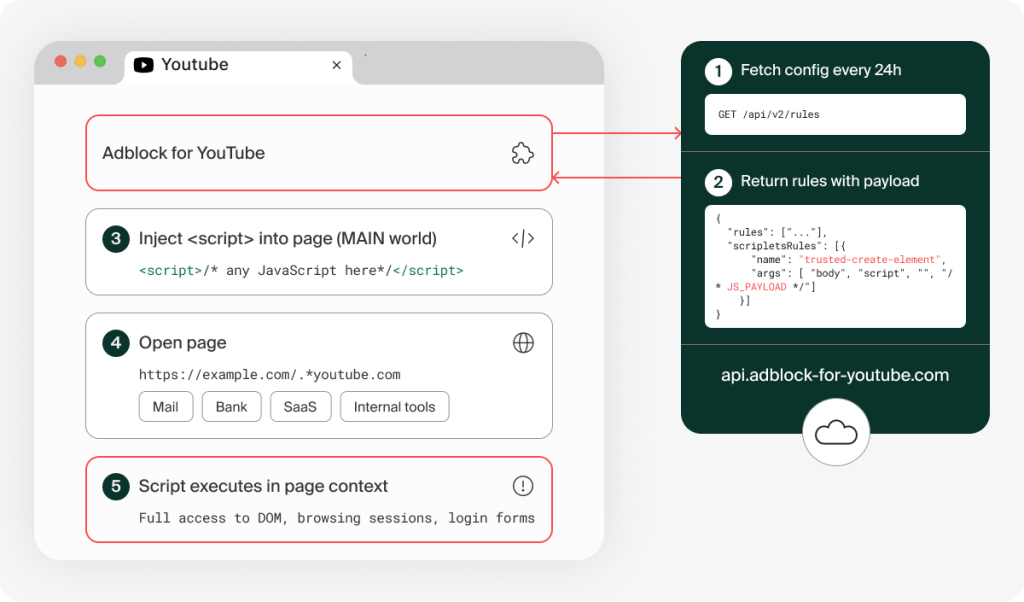1024x602 pixels.
Task: Click the Adblock for YouTube card title
Action: point(184,153)
